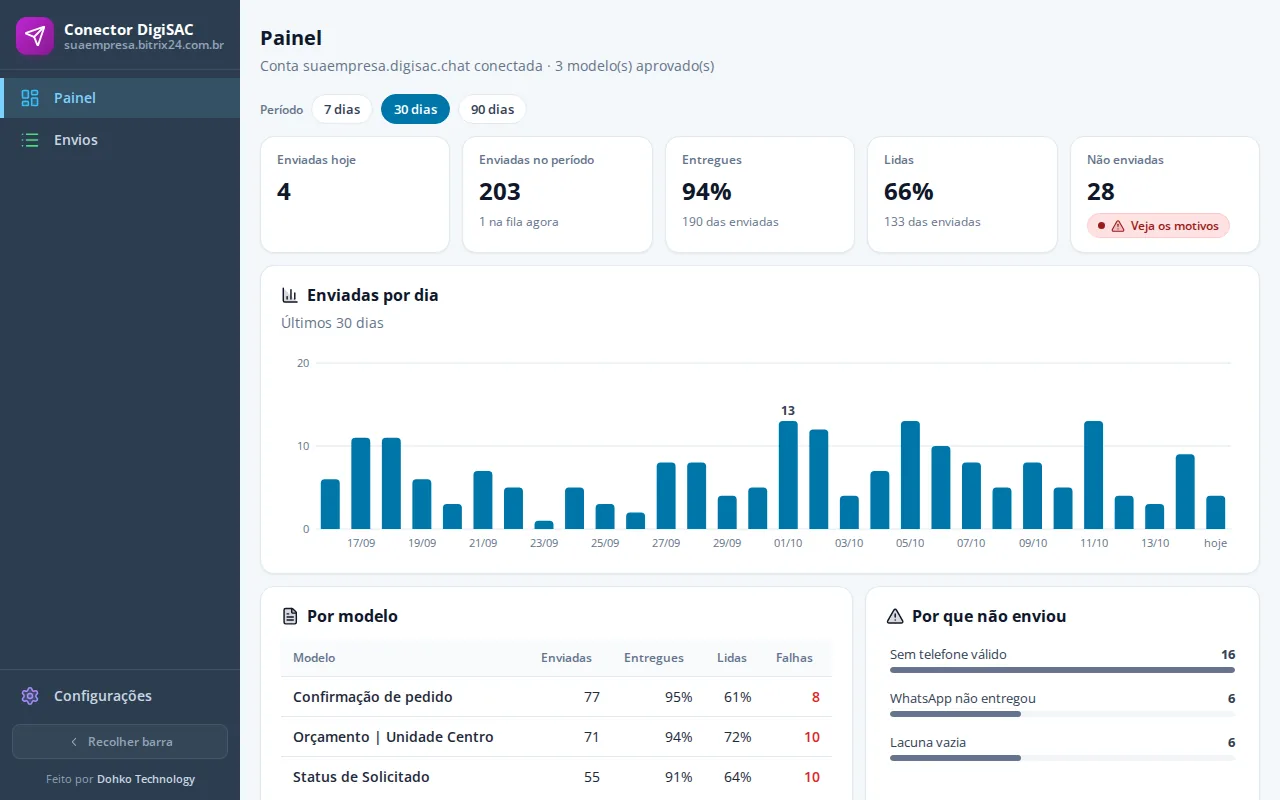Click the Confirmação de pedido model row
The height and width of the screenshot is (800, 1280).
point(556,697)
